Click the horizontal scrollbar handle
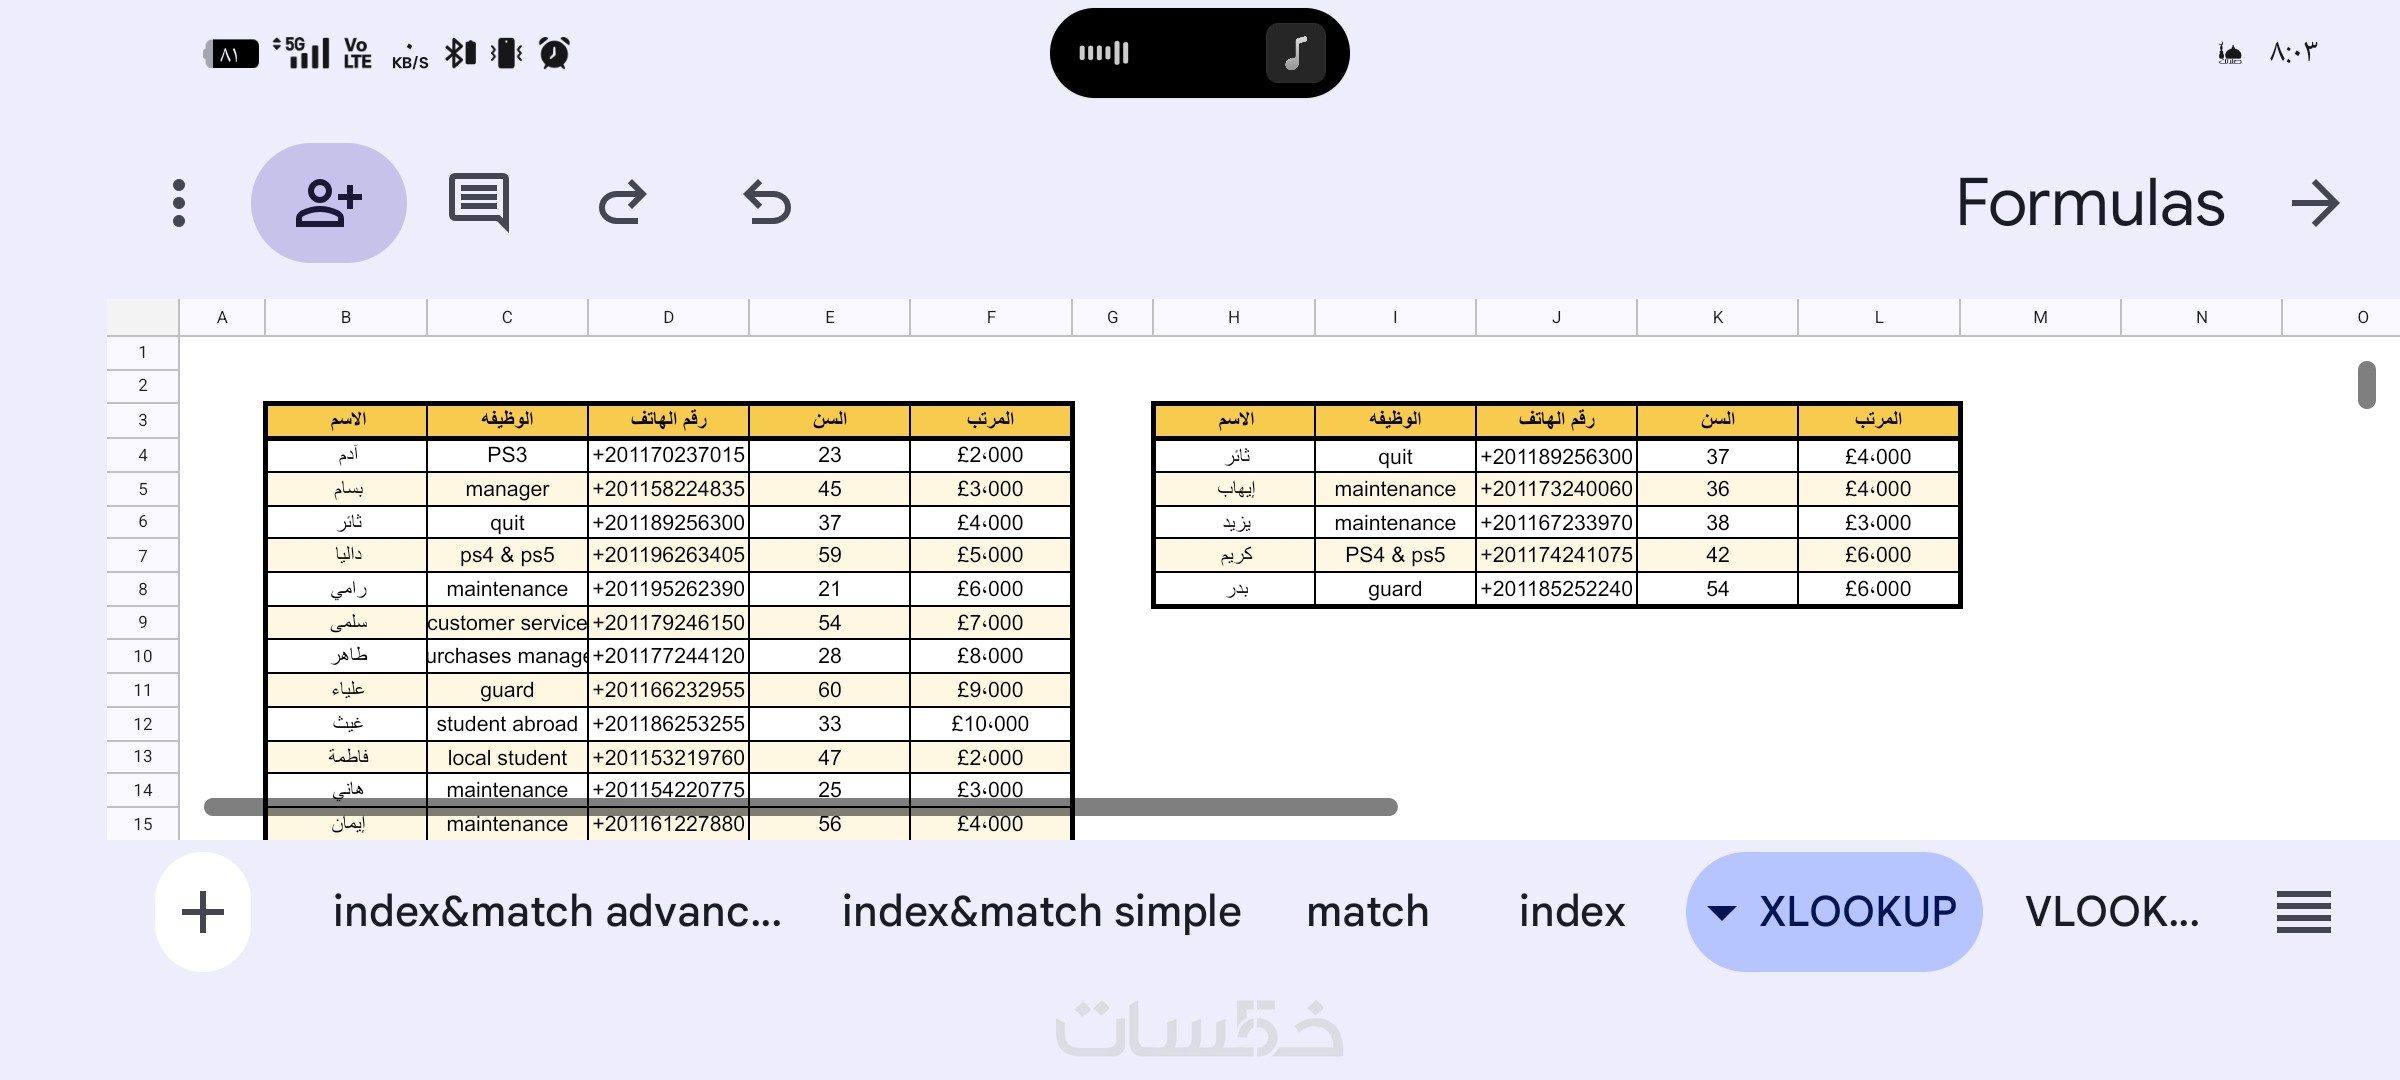 click(800, 807)
